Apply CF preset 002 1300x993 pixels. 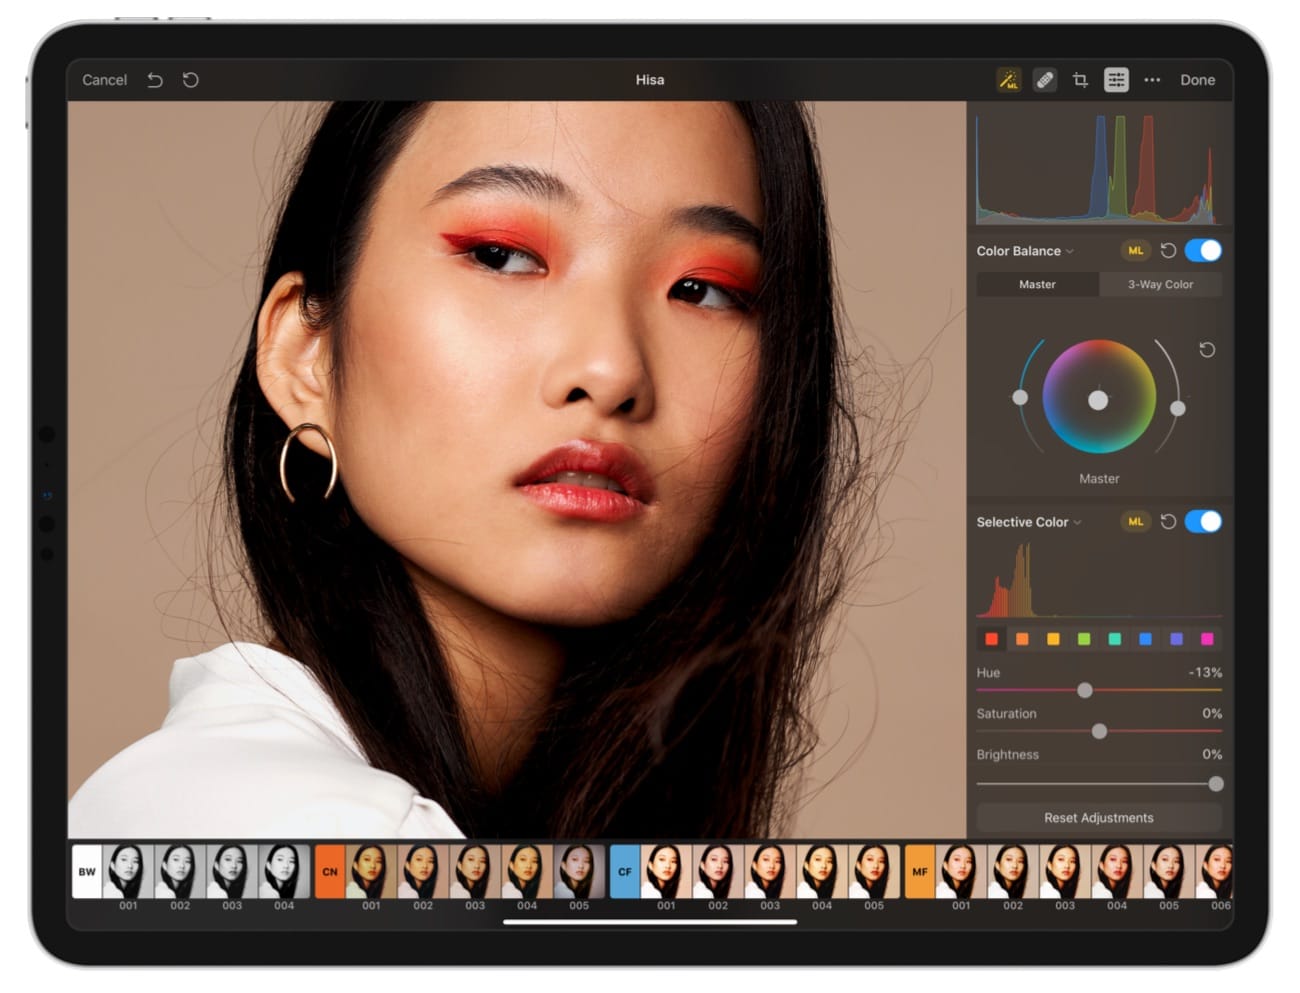pos(718,872)
